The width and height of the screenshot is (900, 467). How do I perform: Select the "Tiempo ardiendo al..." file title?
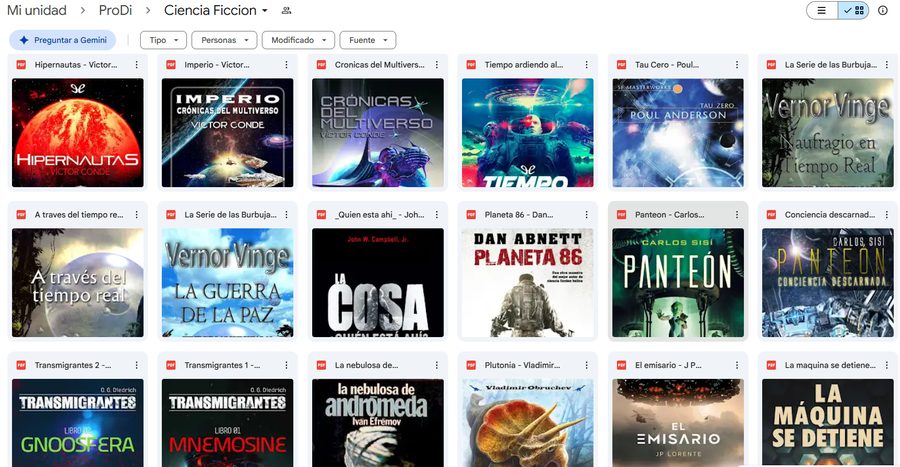tap(523, 65)
